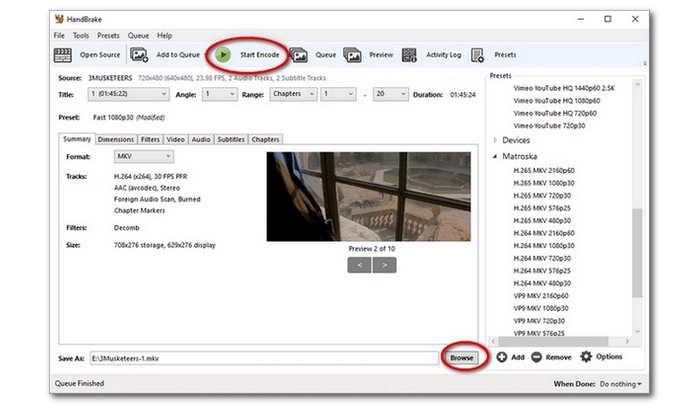Select the VP9 MKV 1080p30 preset
Screen dimensions: 700x405
click(541, 308)
